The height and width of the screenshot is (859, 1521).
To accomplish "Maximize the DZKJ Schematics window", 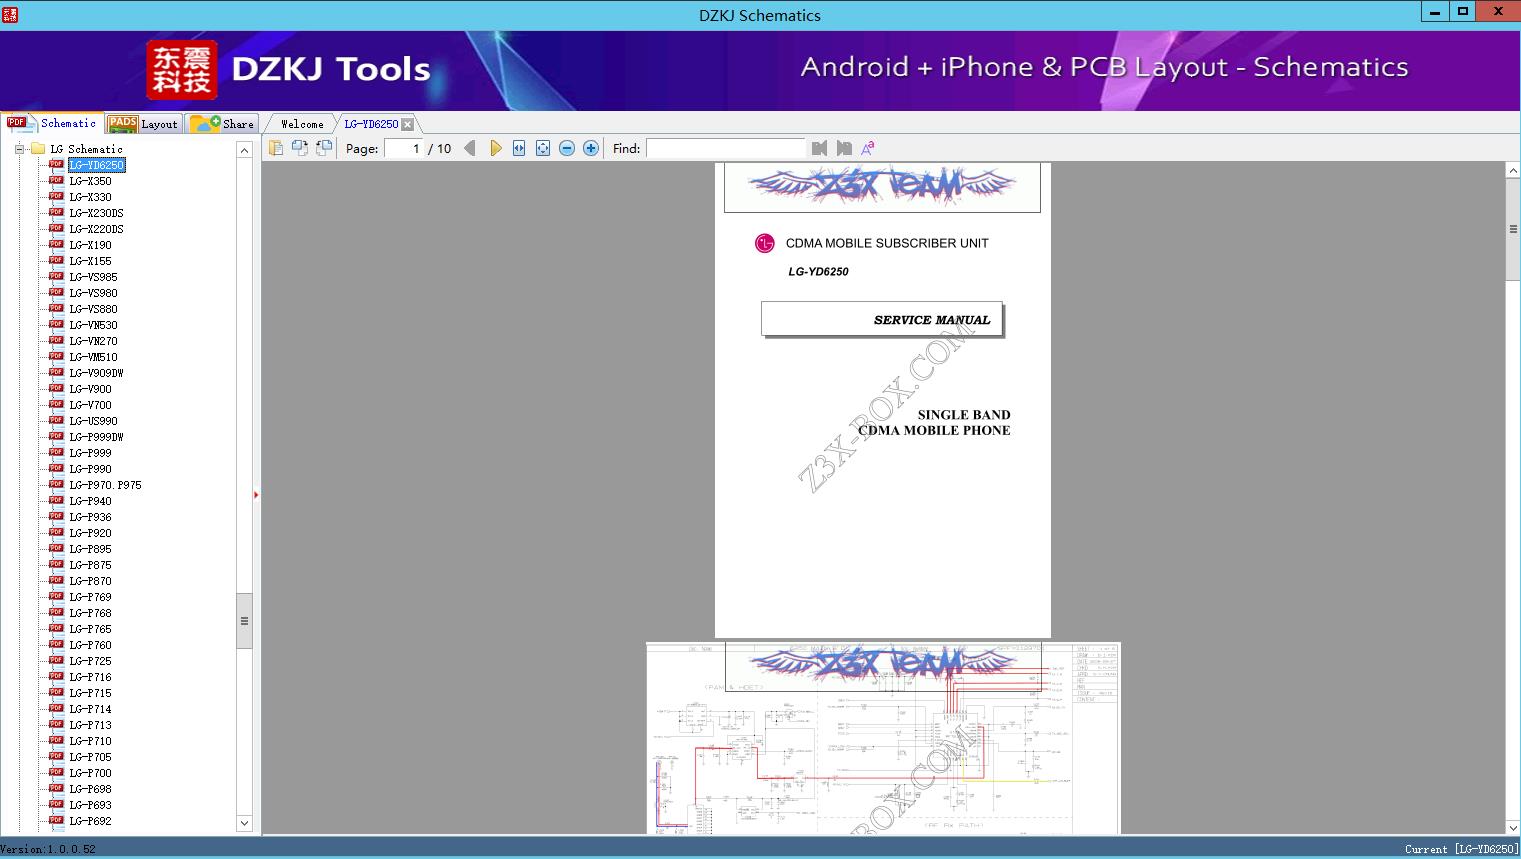I will [1462, 12].
